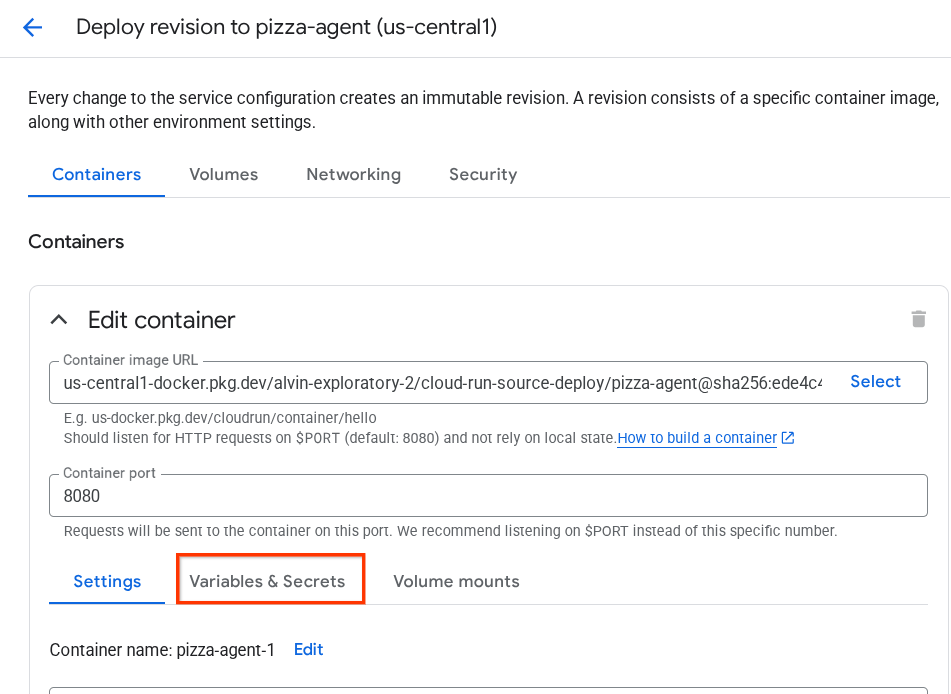Click the 'Container name: pizza-agent-1' text
Screen dimensions: 951x694
tap(161, 650)
